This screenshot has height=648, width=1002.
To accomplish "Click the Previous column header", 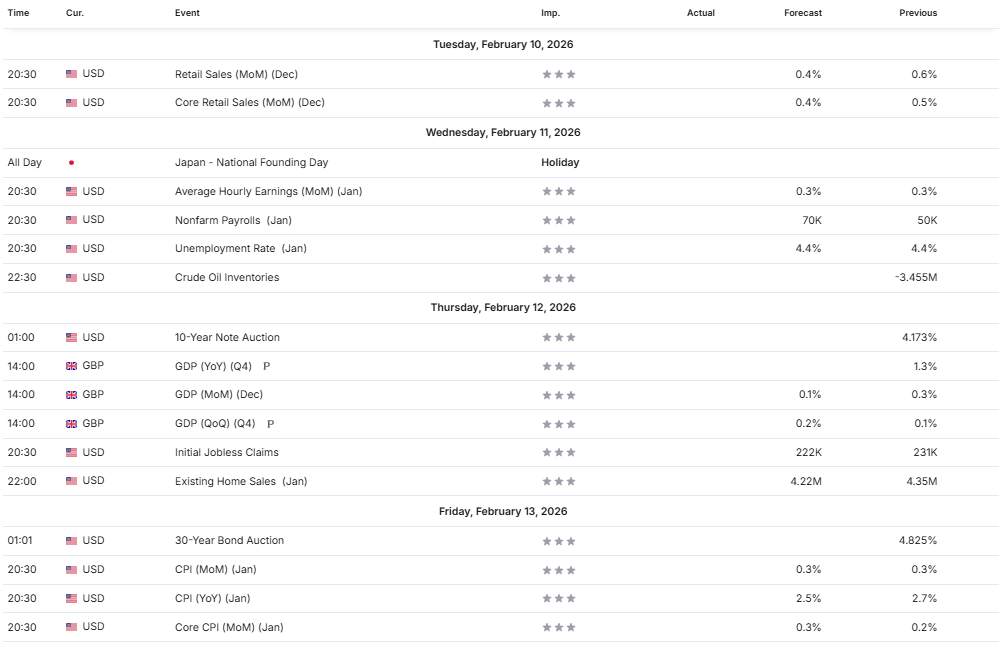I will point(918,13).
